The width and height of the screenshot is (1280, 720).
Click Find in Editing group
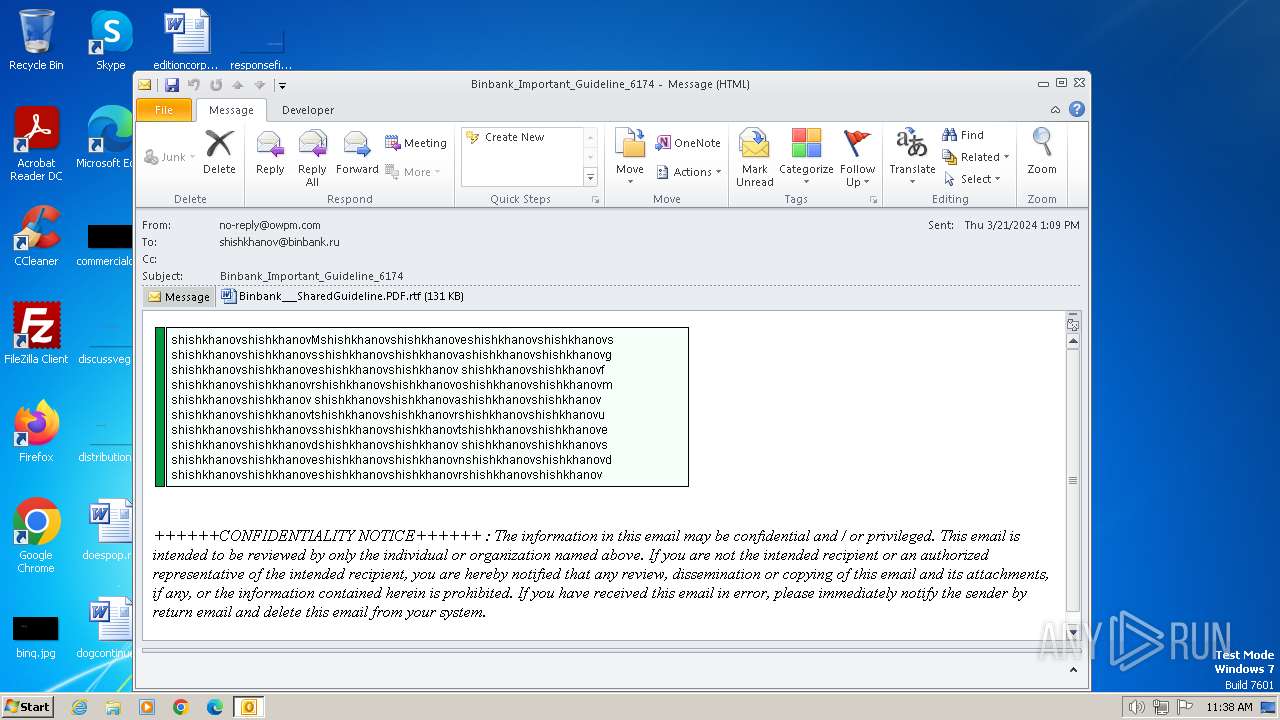click(964, 135)
